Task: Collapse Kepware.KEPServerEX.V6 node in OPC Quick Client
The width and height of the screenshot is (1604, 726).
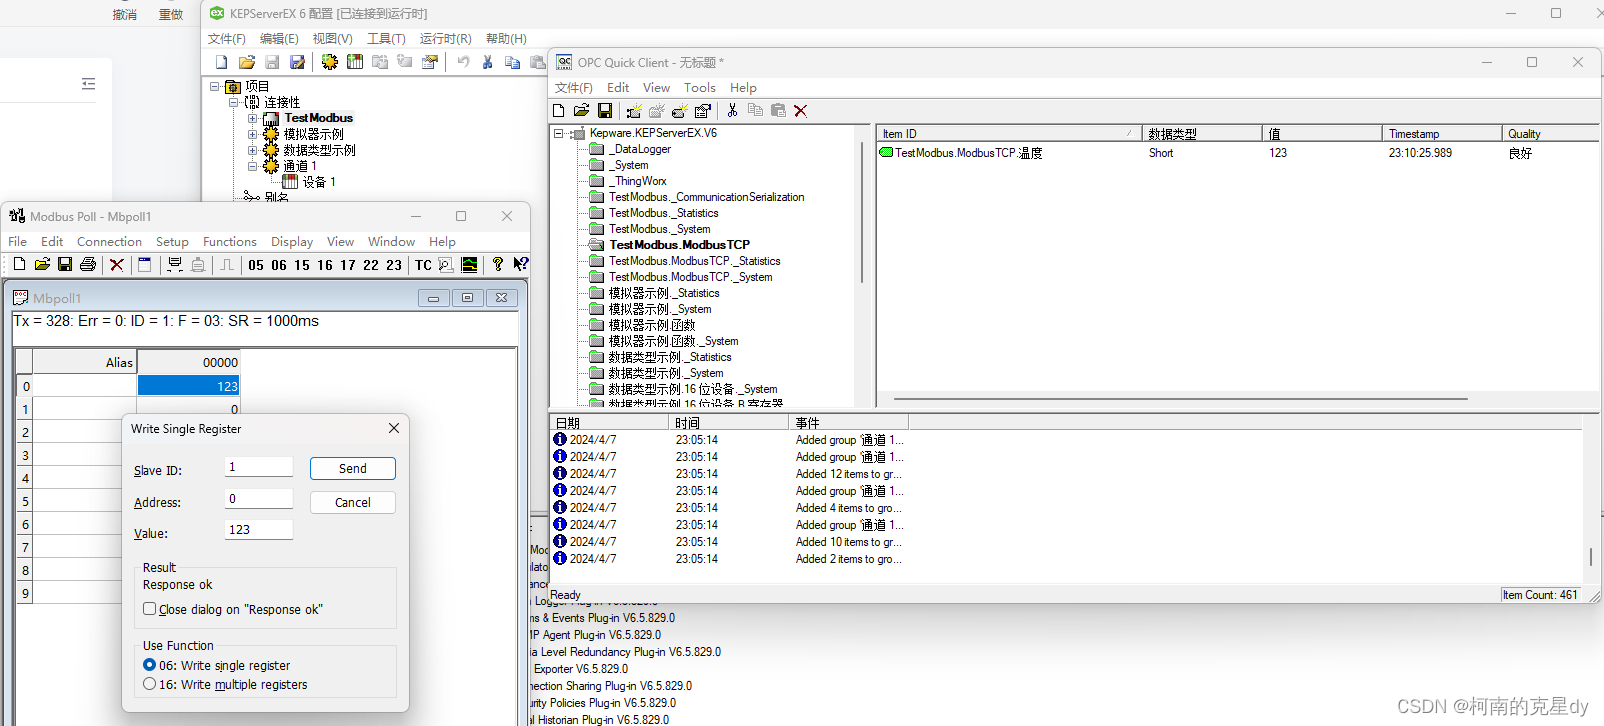Action: point(558,133)
